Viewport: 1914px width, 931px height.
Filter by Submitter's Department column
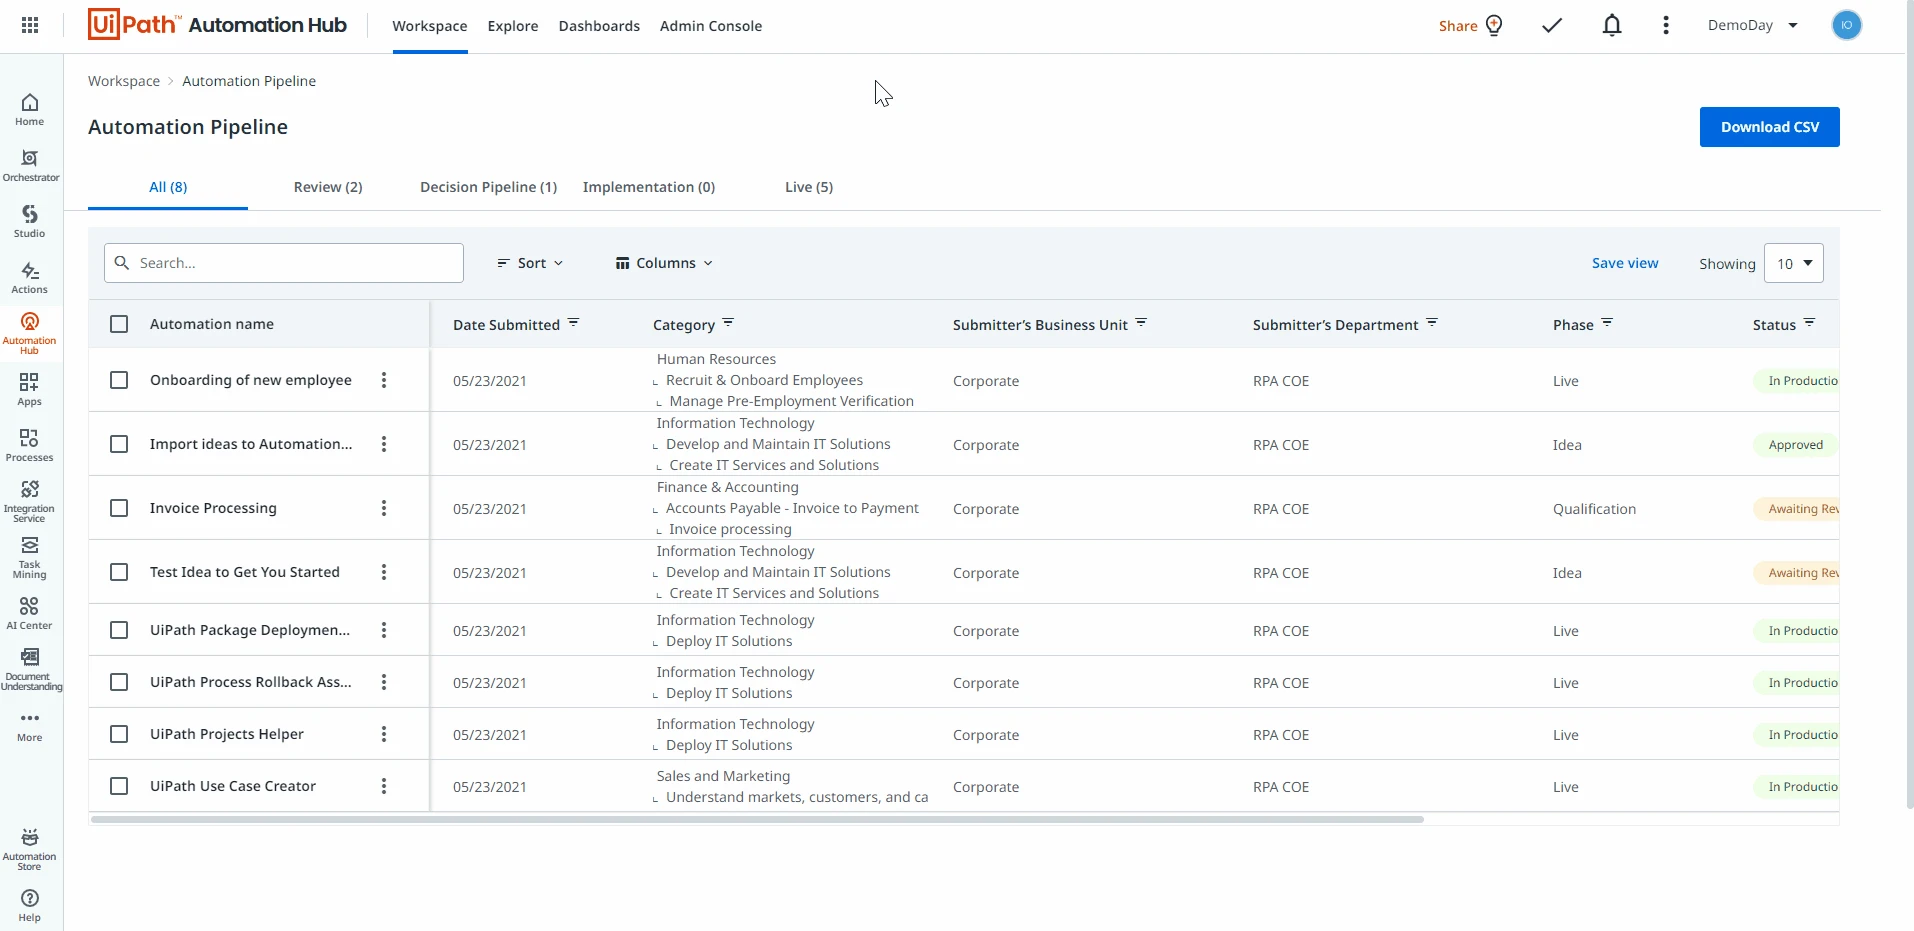click(x=1432, y=323)
